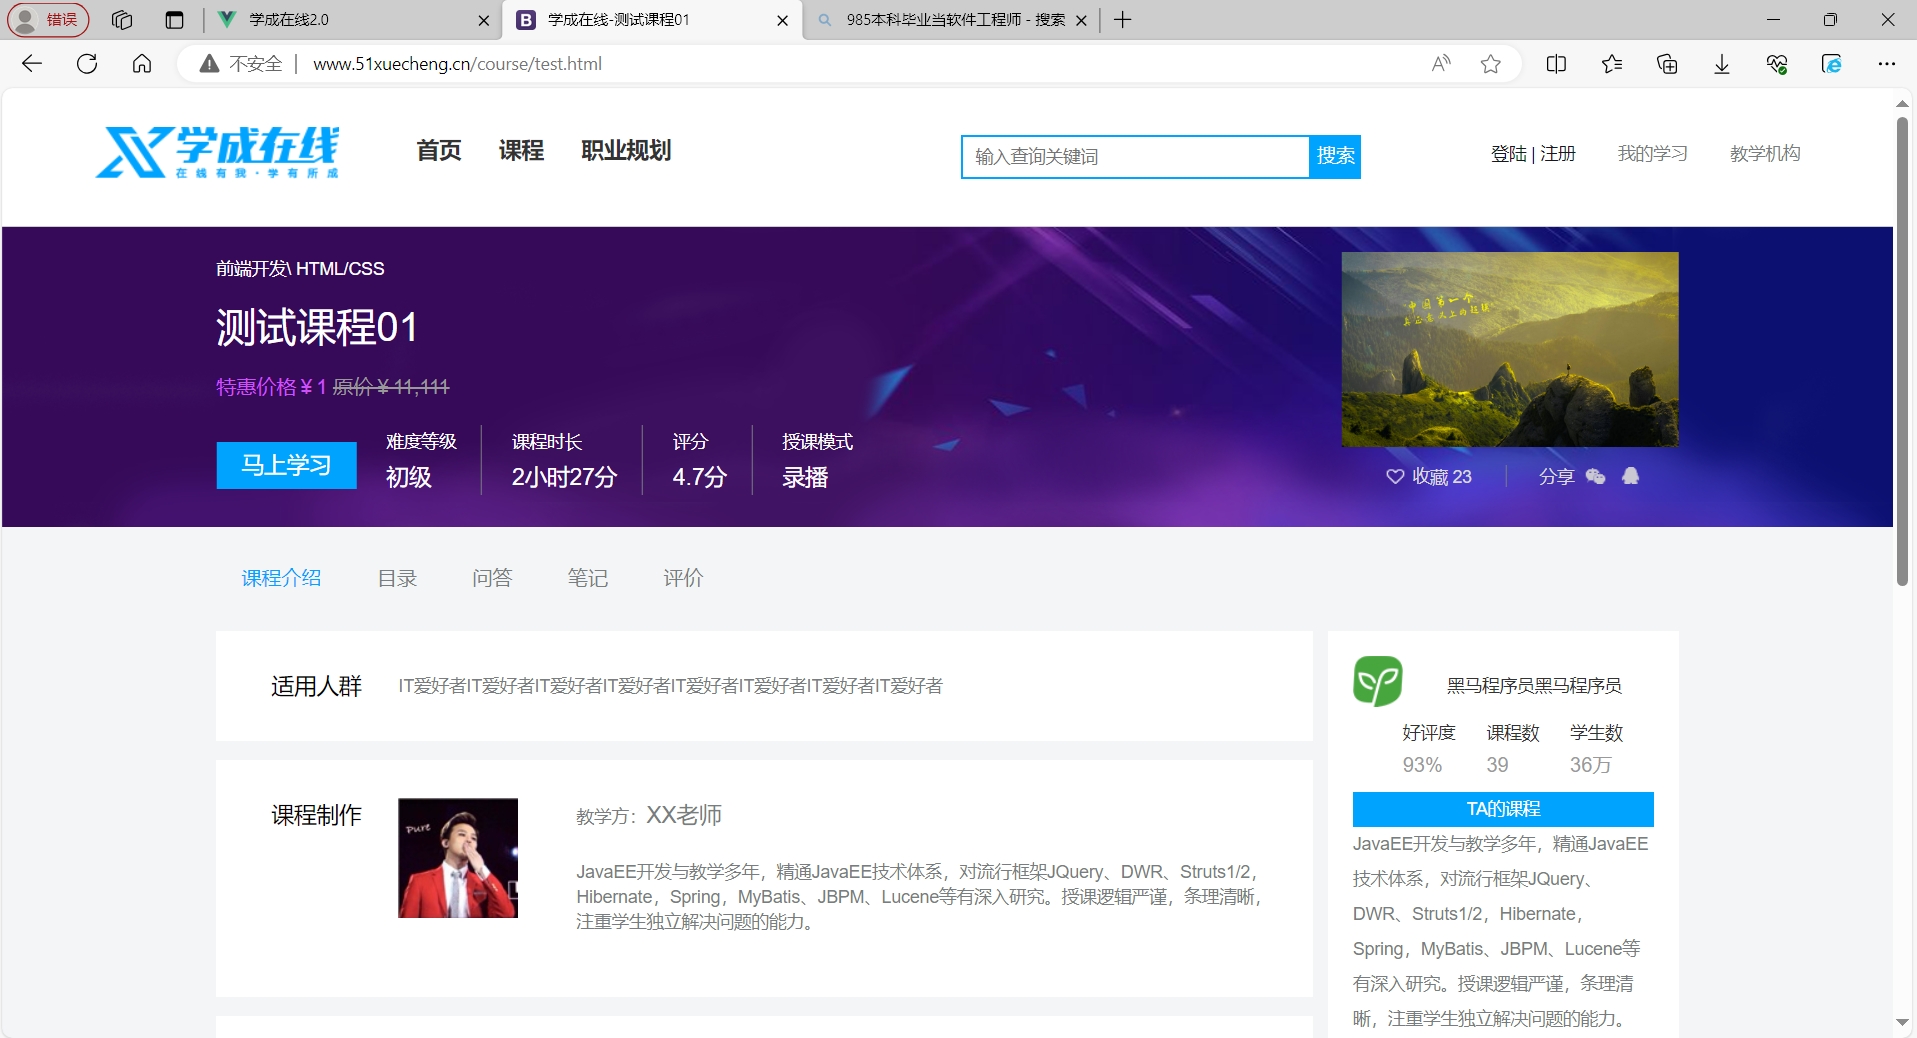Open tab actions menu icon
Image resolution: width=1917 pixels, height=1038 pixels.
175,20
